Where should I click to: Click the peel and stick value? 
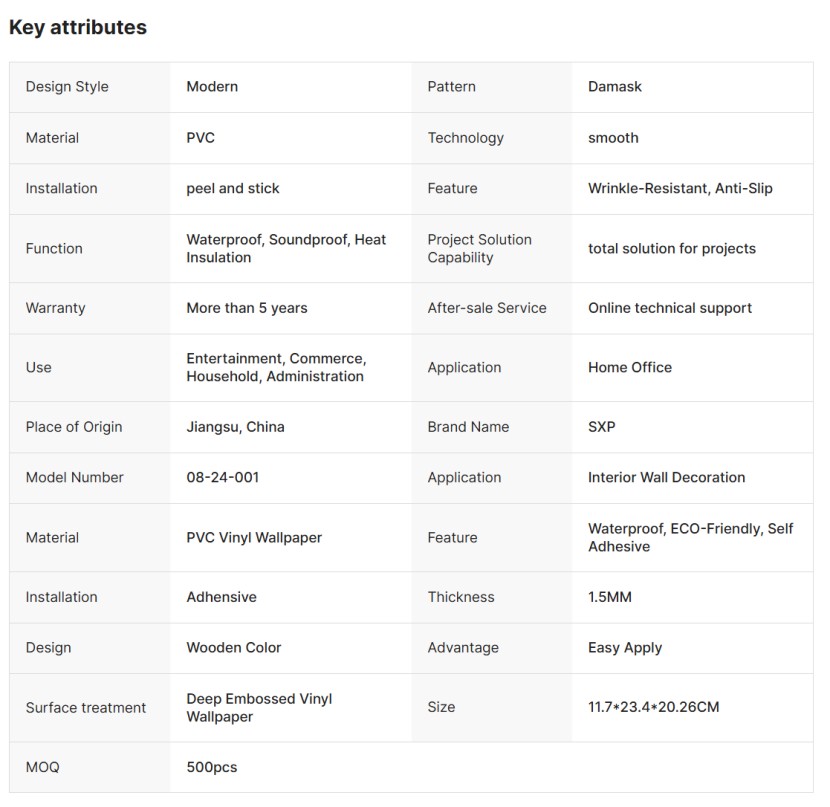(233, 188)
